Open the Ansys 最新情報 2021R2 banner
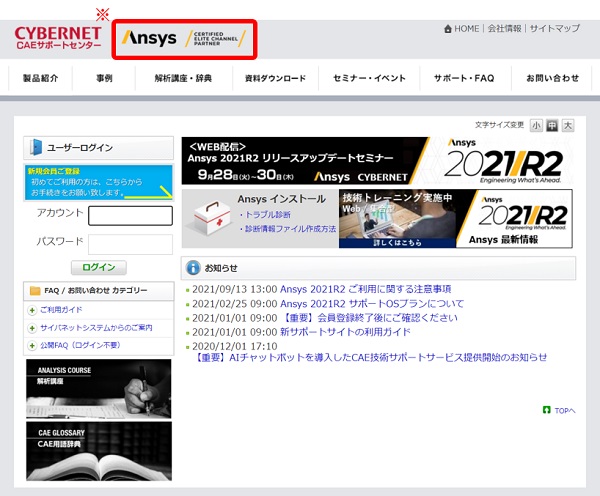Image resolution: width=600 pixels, height=496 pixels. (514, 219)
